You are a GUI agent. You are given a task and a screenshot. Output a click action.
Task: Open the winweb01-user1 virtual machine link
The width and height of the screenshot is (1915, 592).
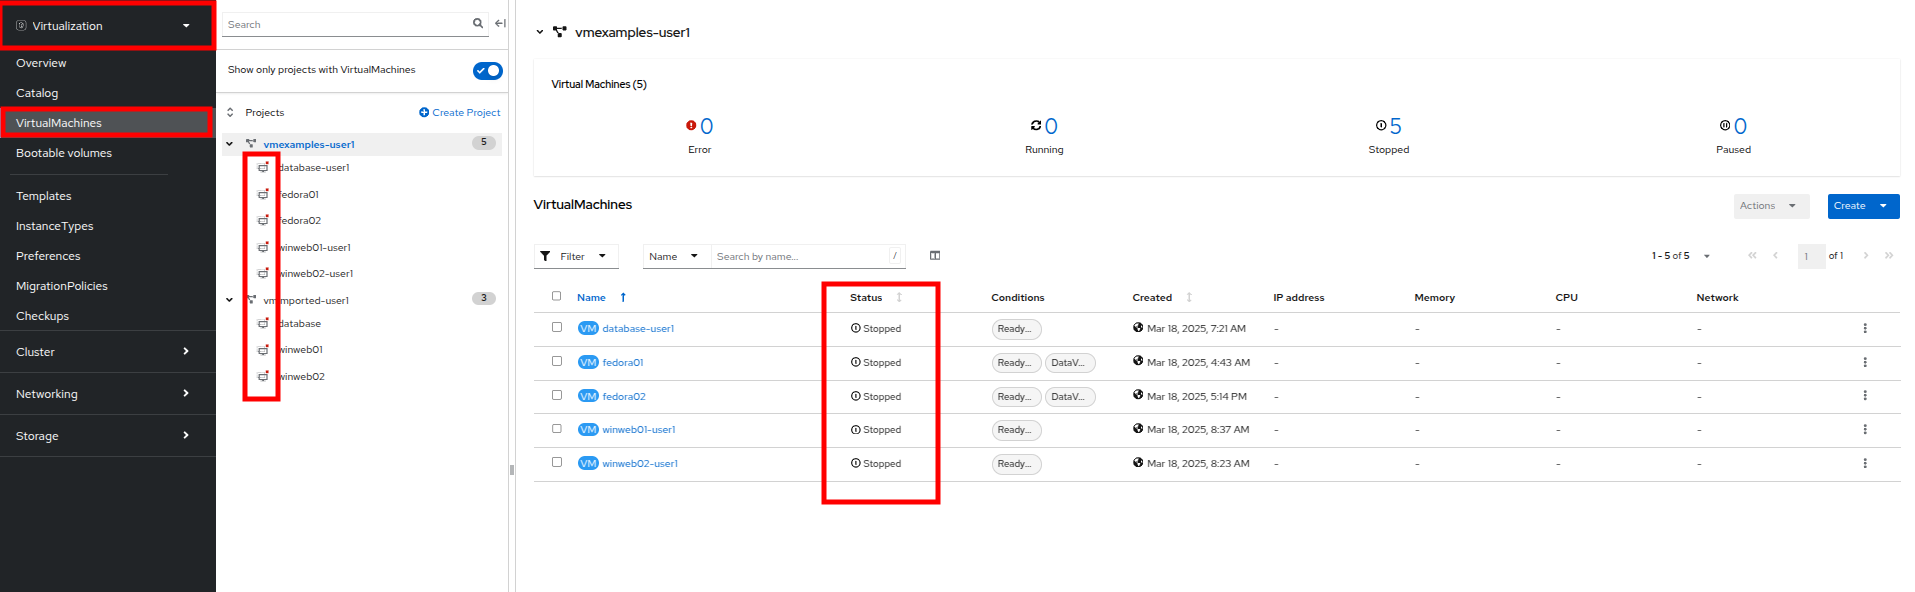click(638, 430)
